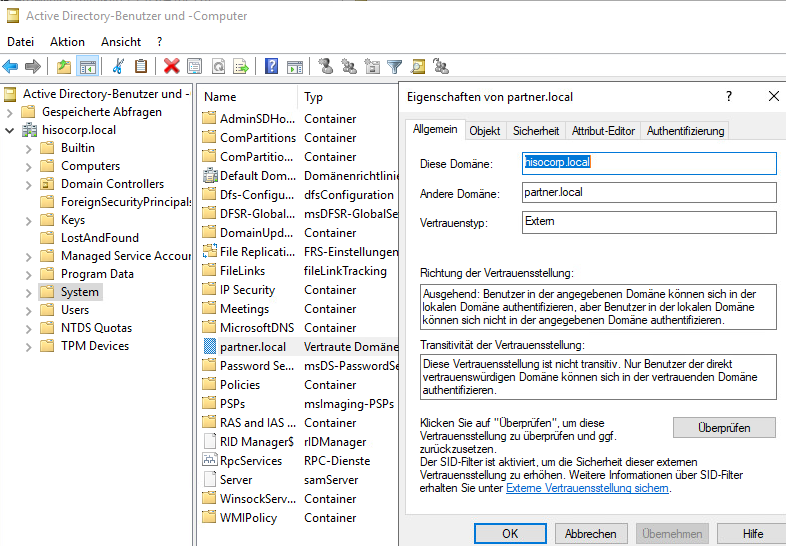The width and height of the screenshot is (786, 546).
Task: Open the Ansicht menu
Action: pos(121,42)
